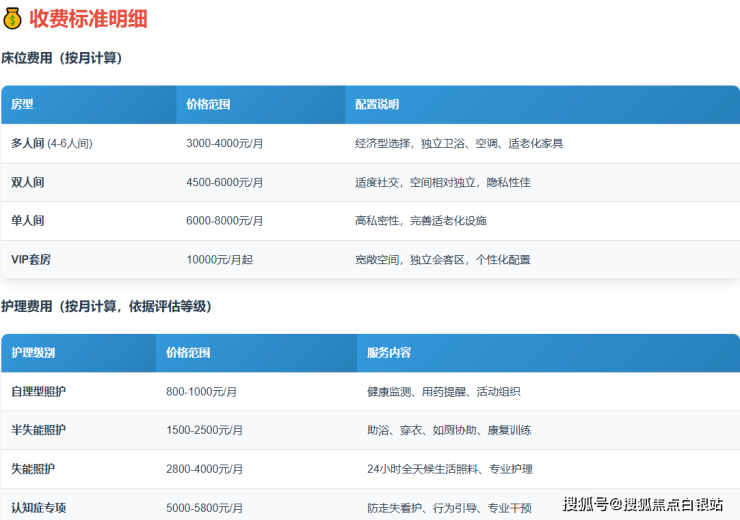Click the 认知症专项 row label
The width and height of the screenshot is (740, 520).
[x=39, y=507]
